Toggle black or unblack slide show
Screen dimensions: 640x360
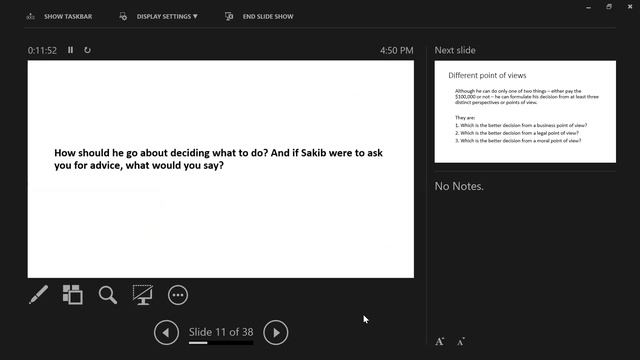tap(142, 295)
